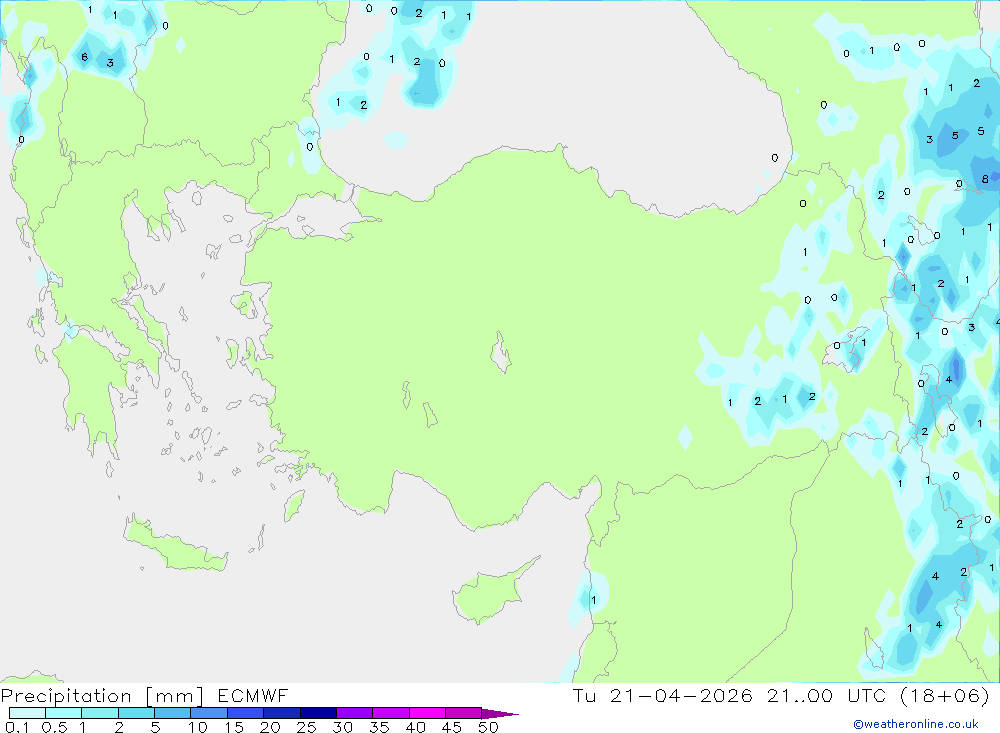Click the '0.5' legend scale label

[54, 727]
